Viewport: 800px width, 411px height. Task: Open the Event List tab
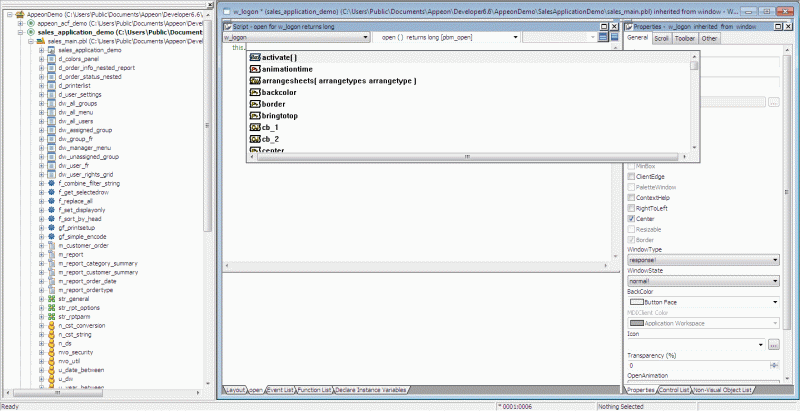pos(281,390)
